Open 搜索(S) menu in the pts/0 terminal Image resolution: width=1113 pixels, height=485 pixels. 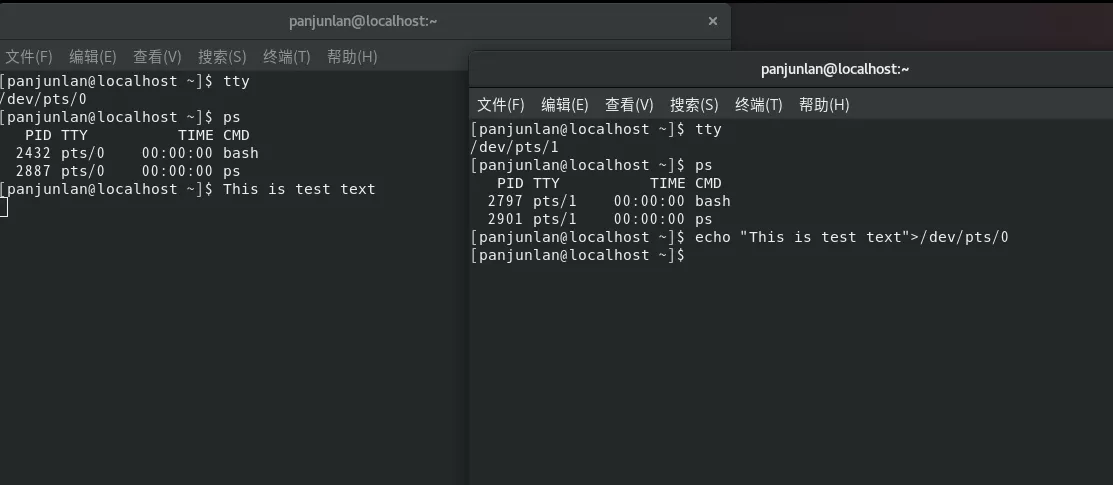pyautogui.click(x=222, y=57)
